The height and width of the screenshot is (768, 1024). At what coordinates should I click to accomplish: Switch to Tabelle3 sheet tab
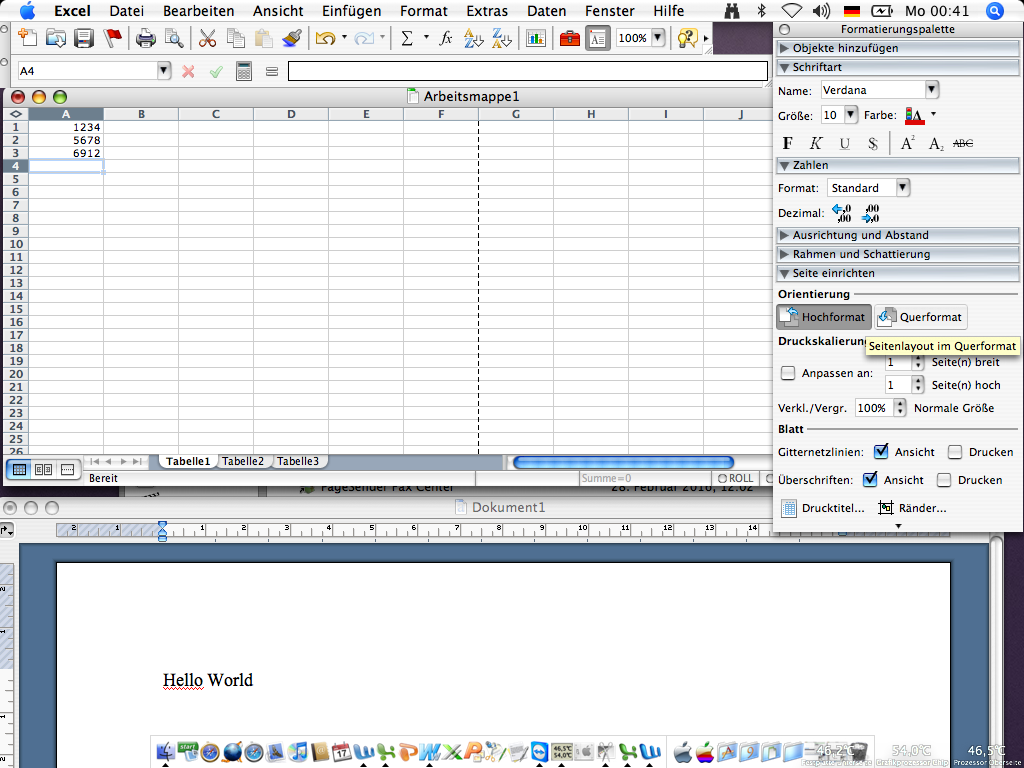(298, 461)
